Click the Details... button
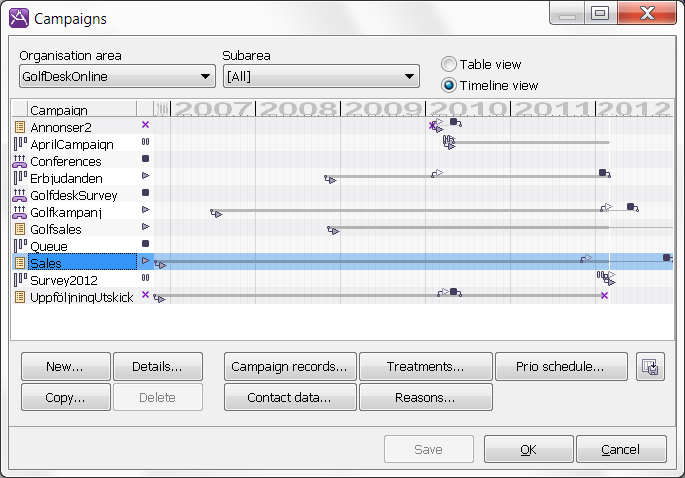Viewport: 685px width, 478px height. point(158,366)
